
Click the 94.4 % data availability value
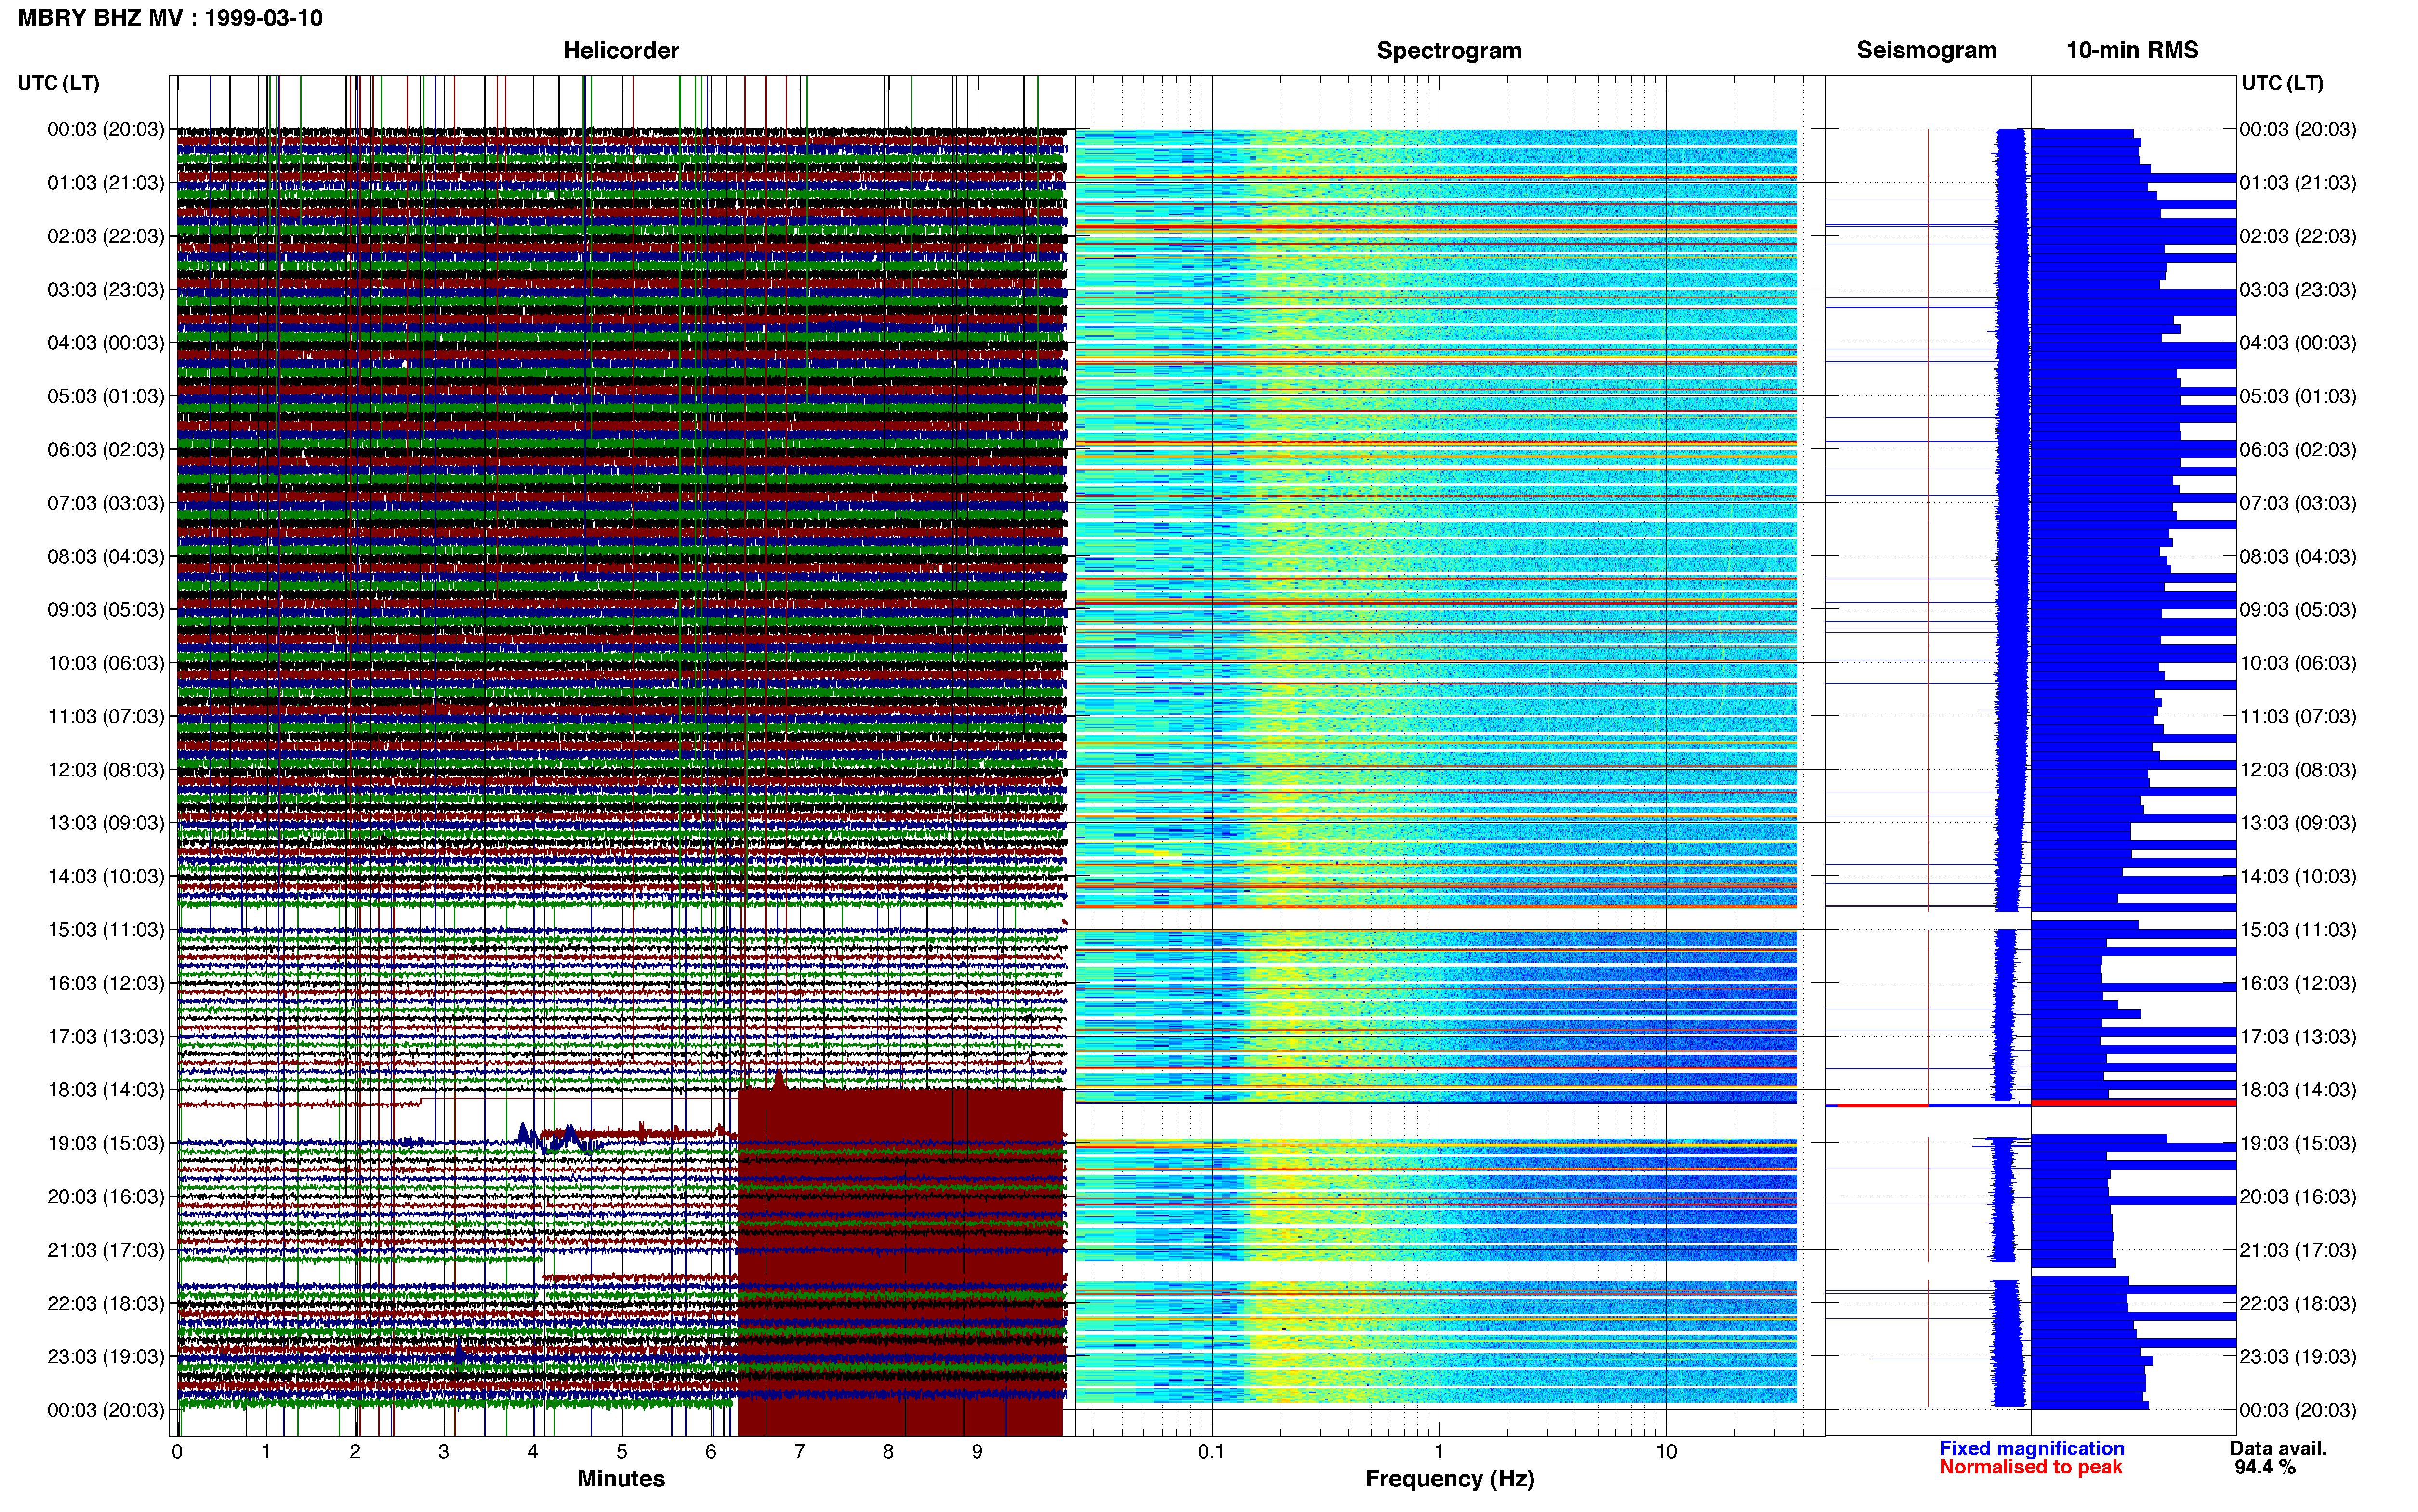tap(2264, 1467)
